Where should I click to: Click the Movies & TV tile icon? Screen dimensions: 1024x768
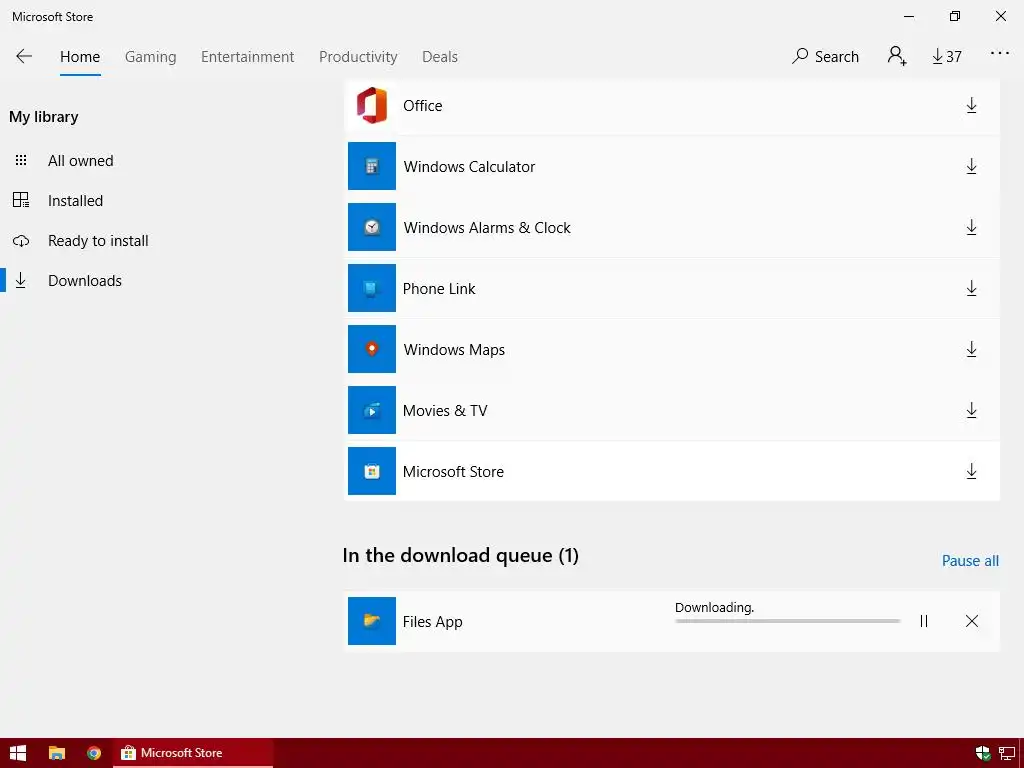[x=372, y=410]
